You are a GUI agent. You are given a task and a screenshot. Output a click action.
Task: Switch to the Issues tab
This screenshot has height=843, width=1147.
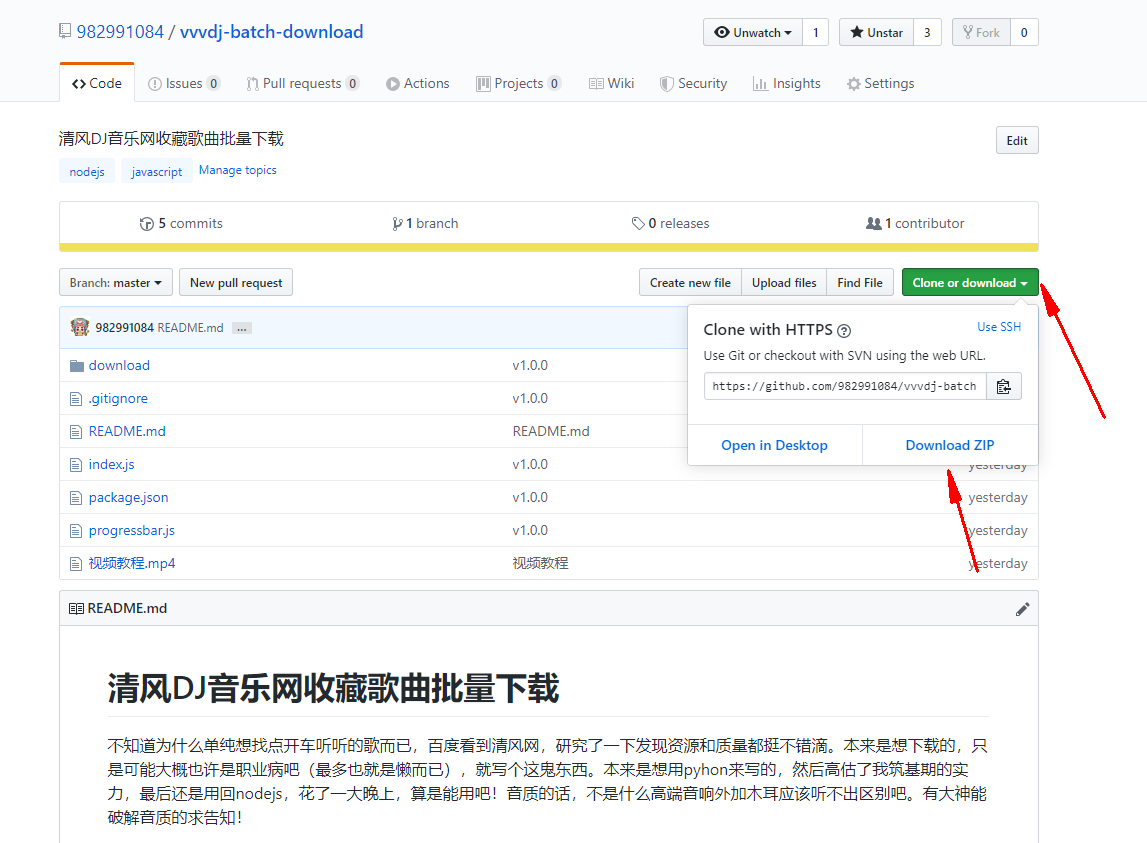[184, 83]
